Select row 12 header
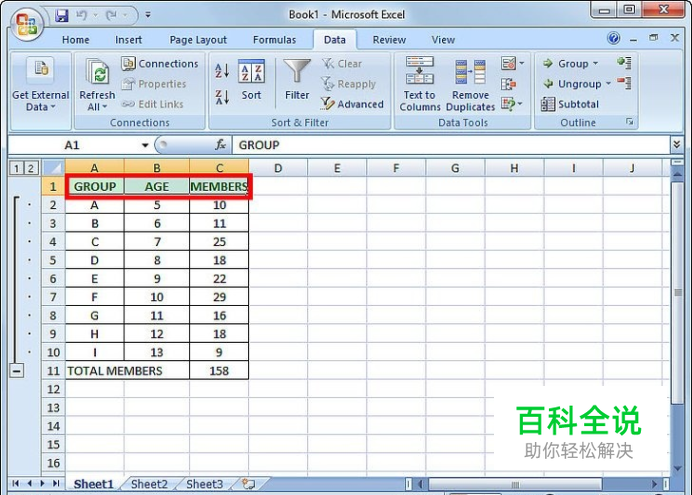Viewport: 692px width, 495px height. click(53, 389)
